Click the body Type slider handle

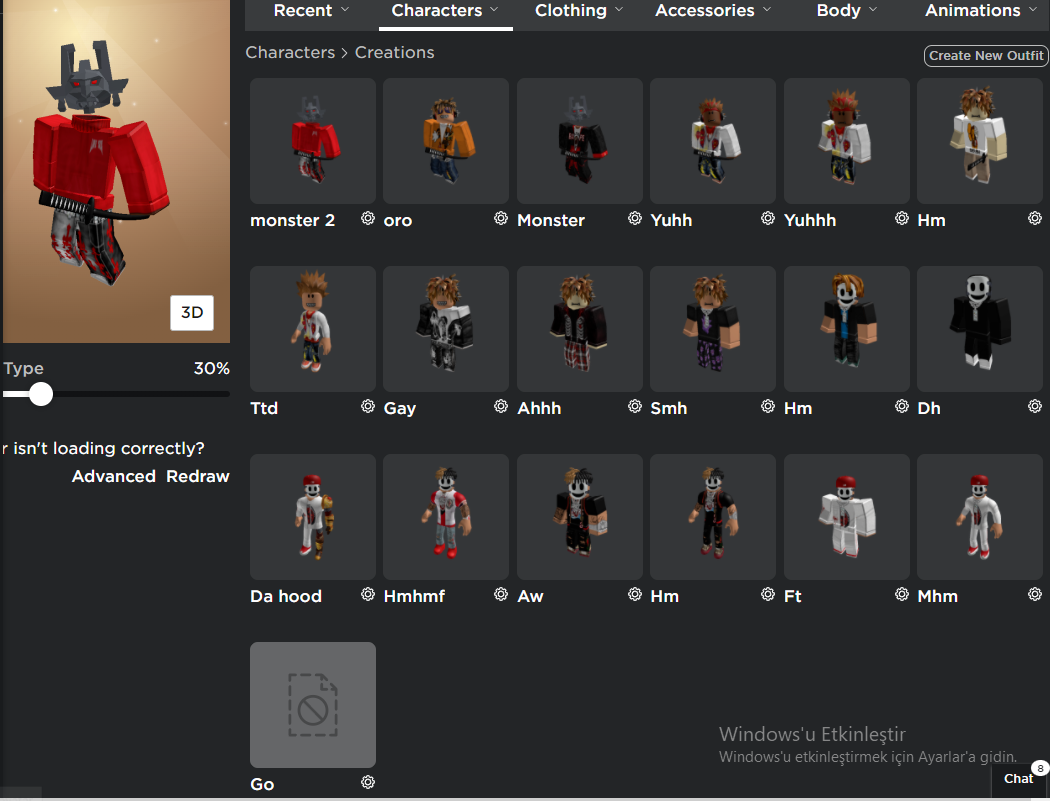[x=41, y=394]
